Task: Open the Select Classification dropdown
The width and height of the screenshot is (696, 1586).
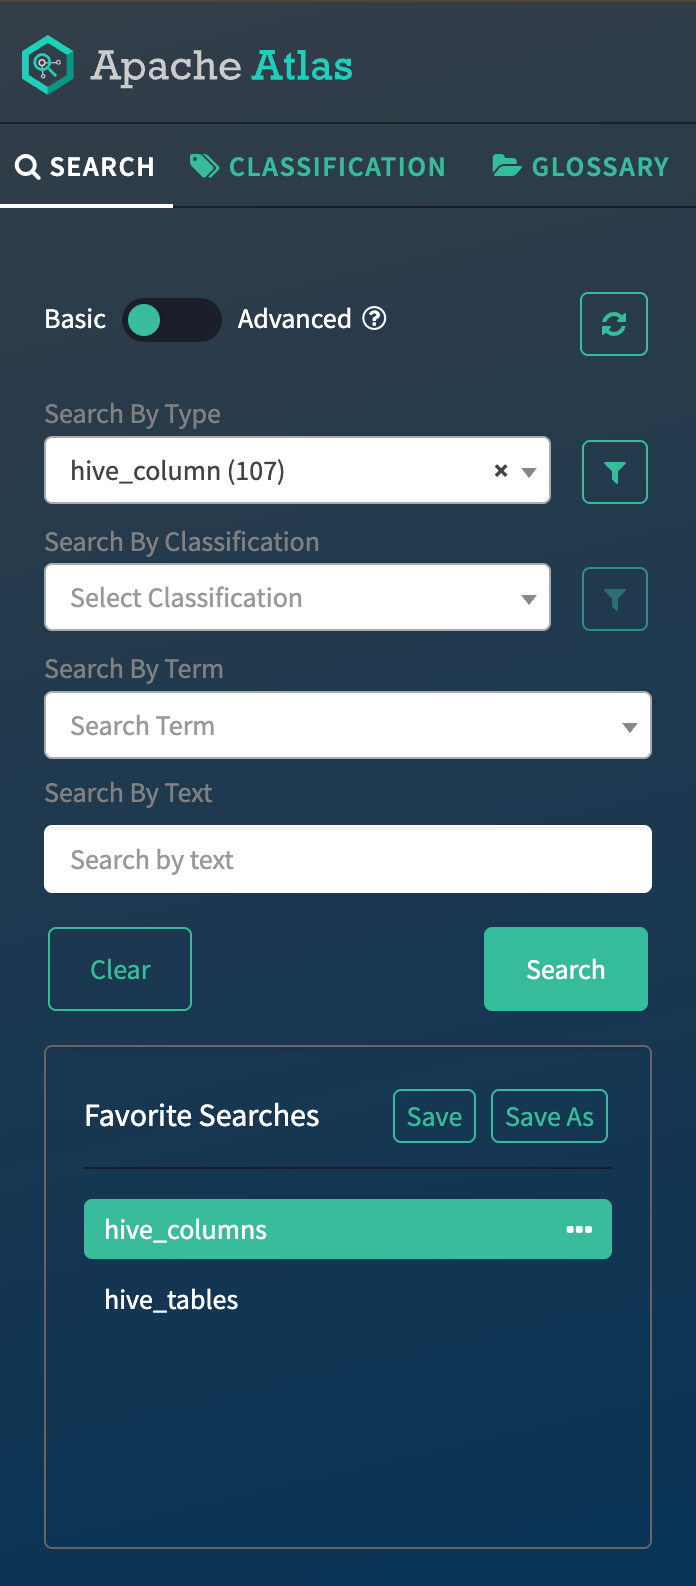Action: (297, 598)
